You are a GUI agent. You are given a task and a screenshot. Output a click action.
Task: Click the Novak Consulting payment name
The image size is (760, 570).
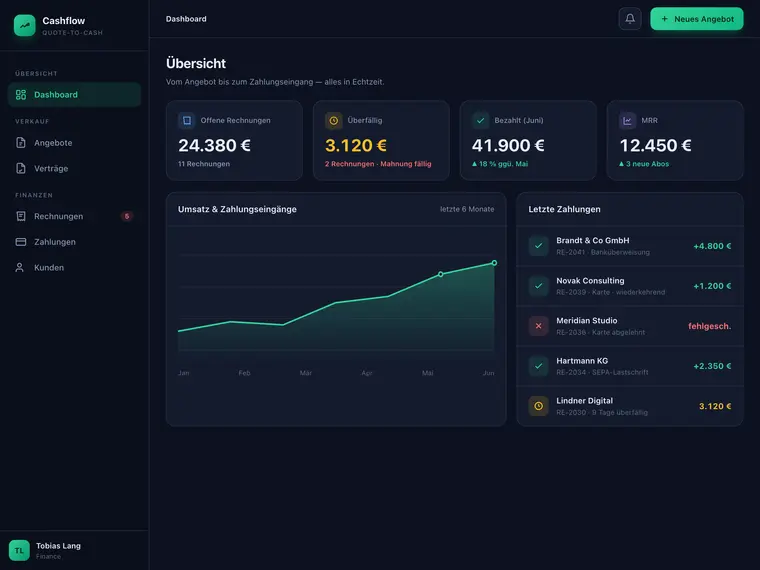coord(590,281)
